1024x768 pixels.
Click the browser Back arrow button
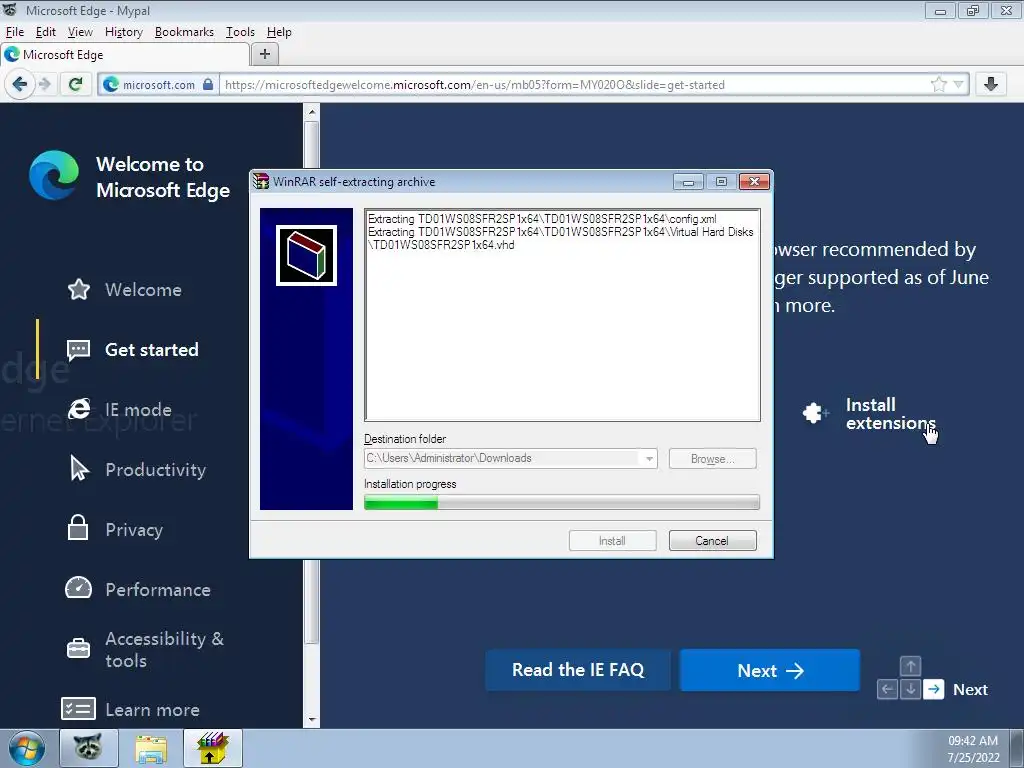click(20, 84)
